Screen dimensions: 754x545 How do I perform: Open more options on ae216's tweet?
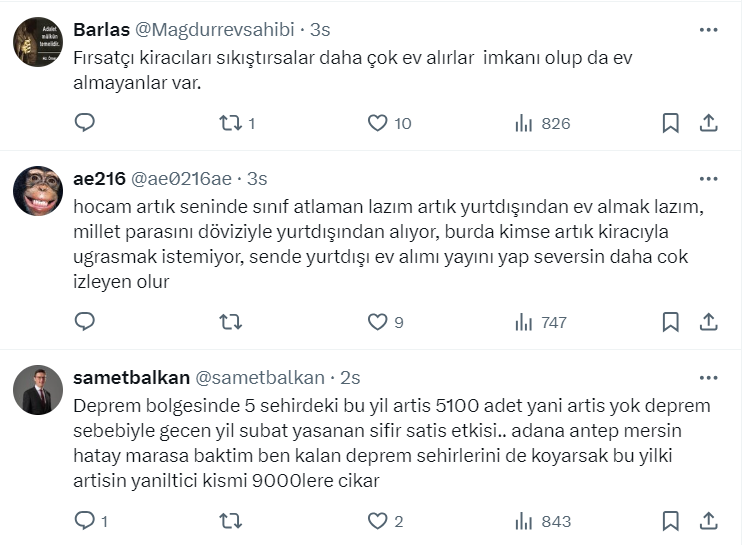[x=708, y=179]
